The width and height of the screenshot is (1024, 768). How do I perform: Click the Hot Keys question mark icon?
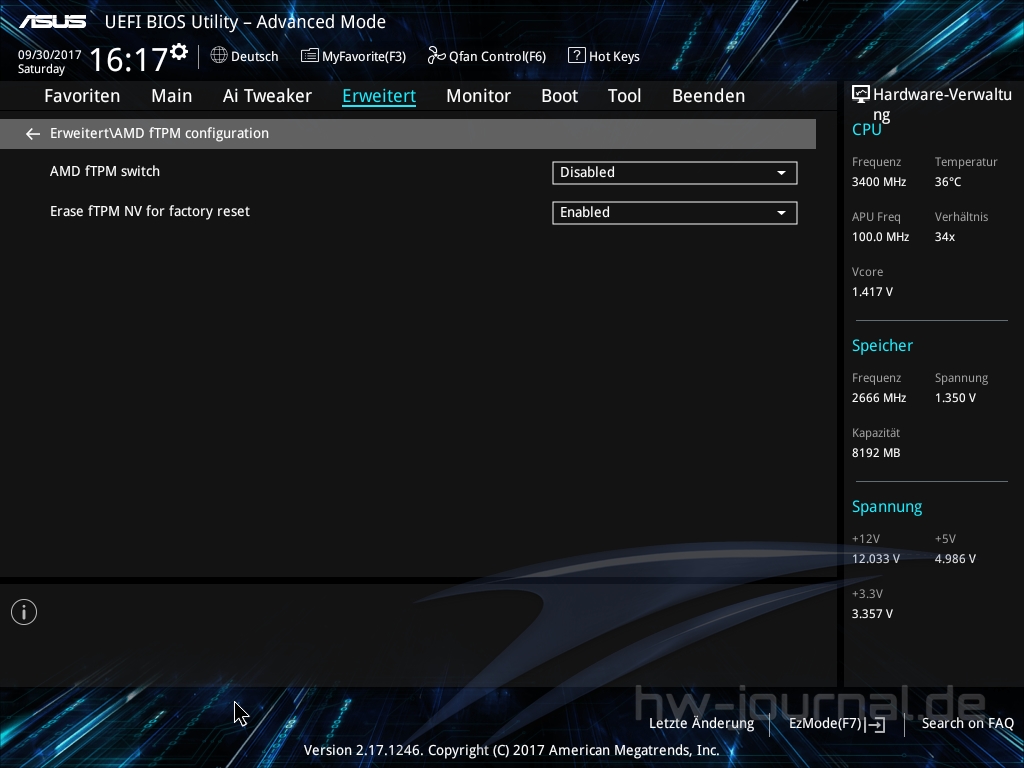576,56
